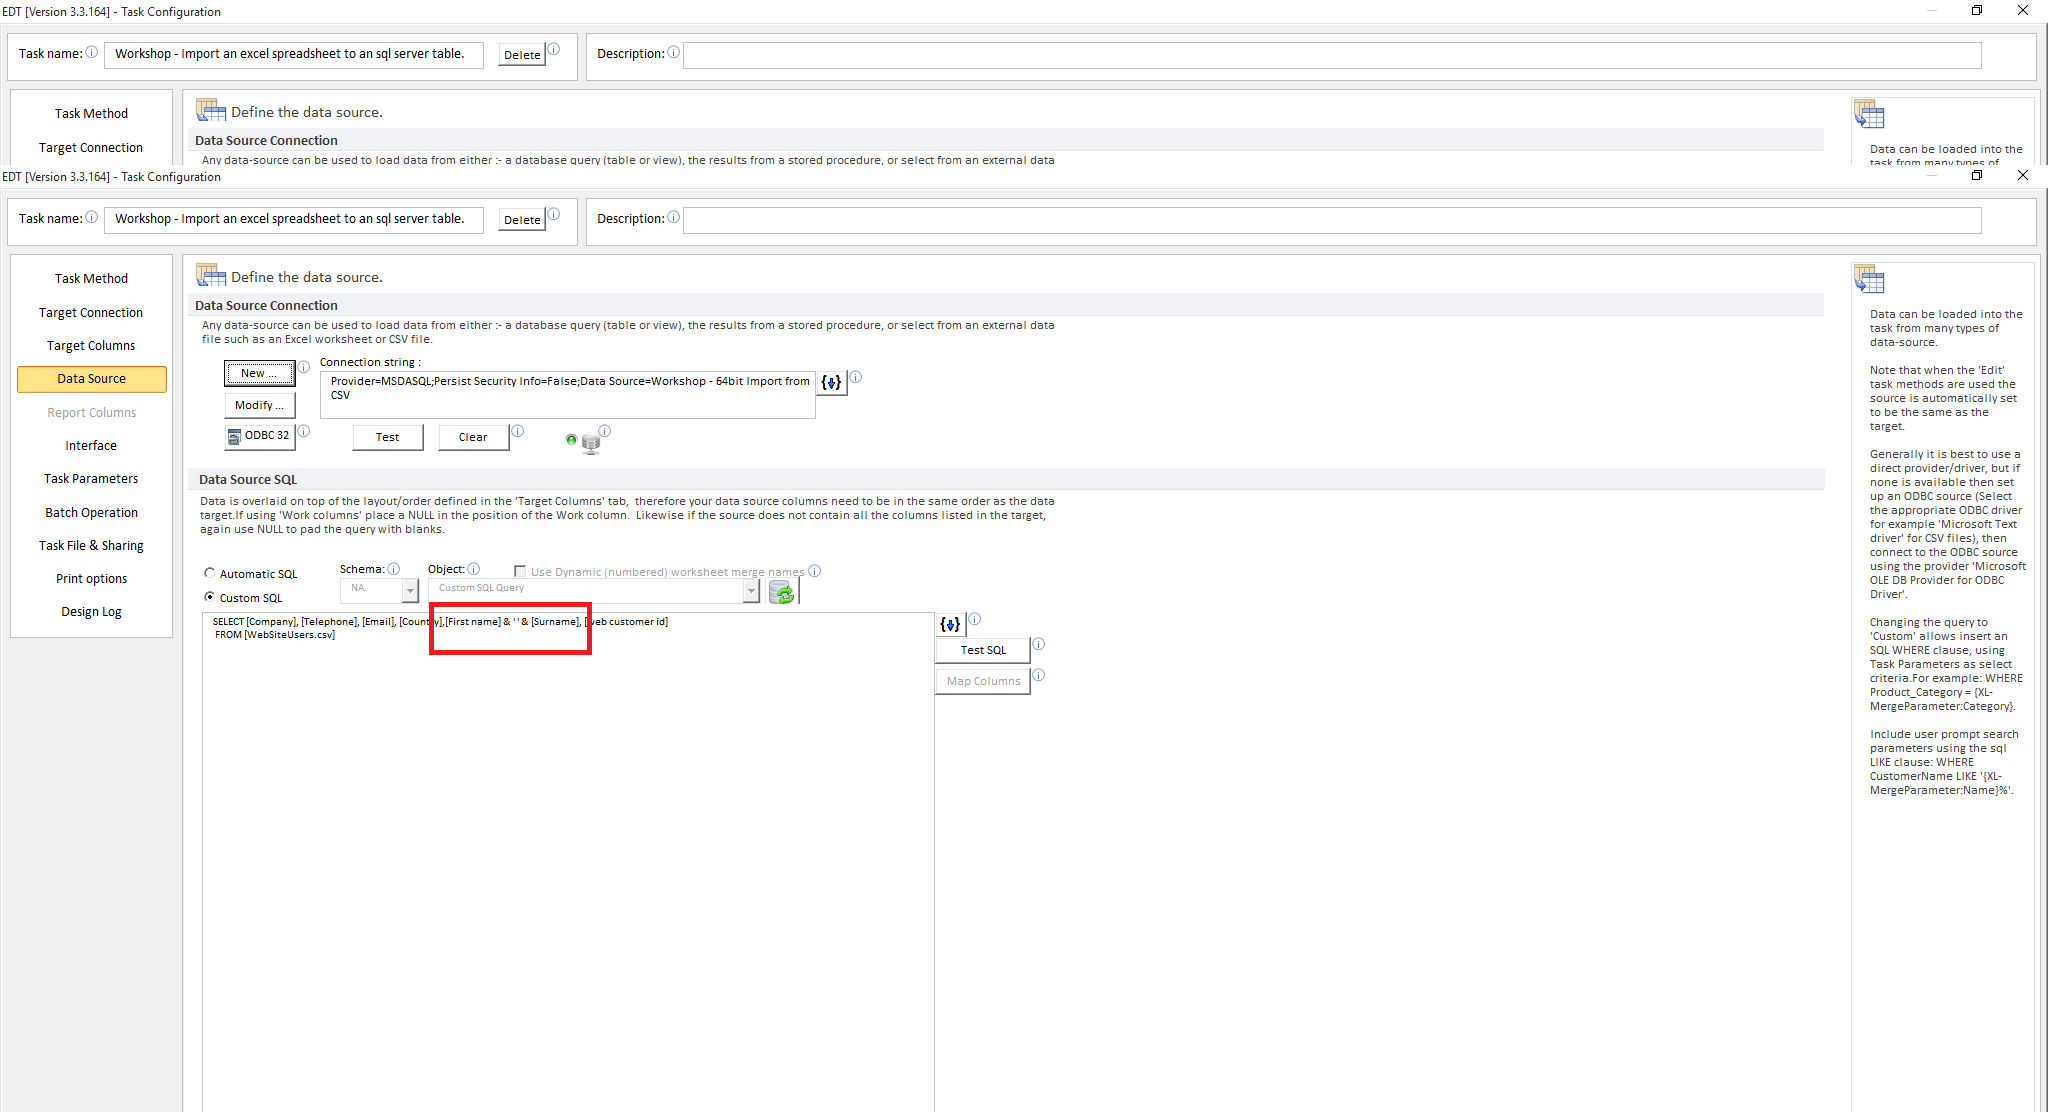Screen dimensions: 2048x1112
Task: Click the parameter insert icon beside connection string
Action: (x=831, y=382)
